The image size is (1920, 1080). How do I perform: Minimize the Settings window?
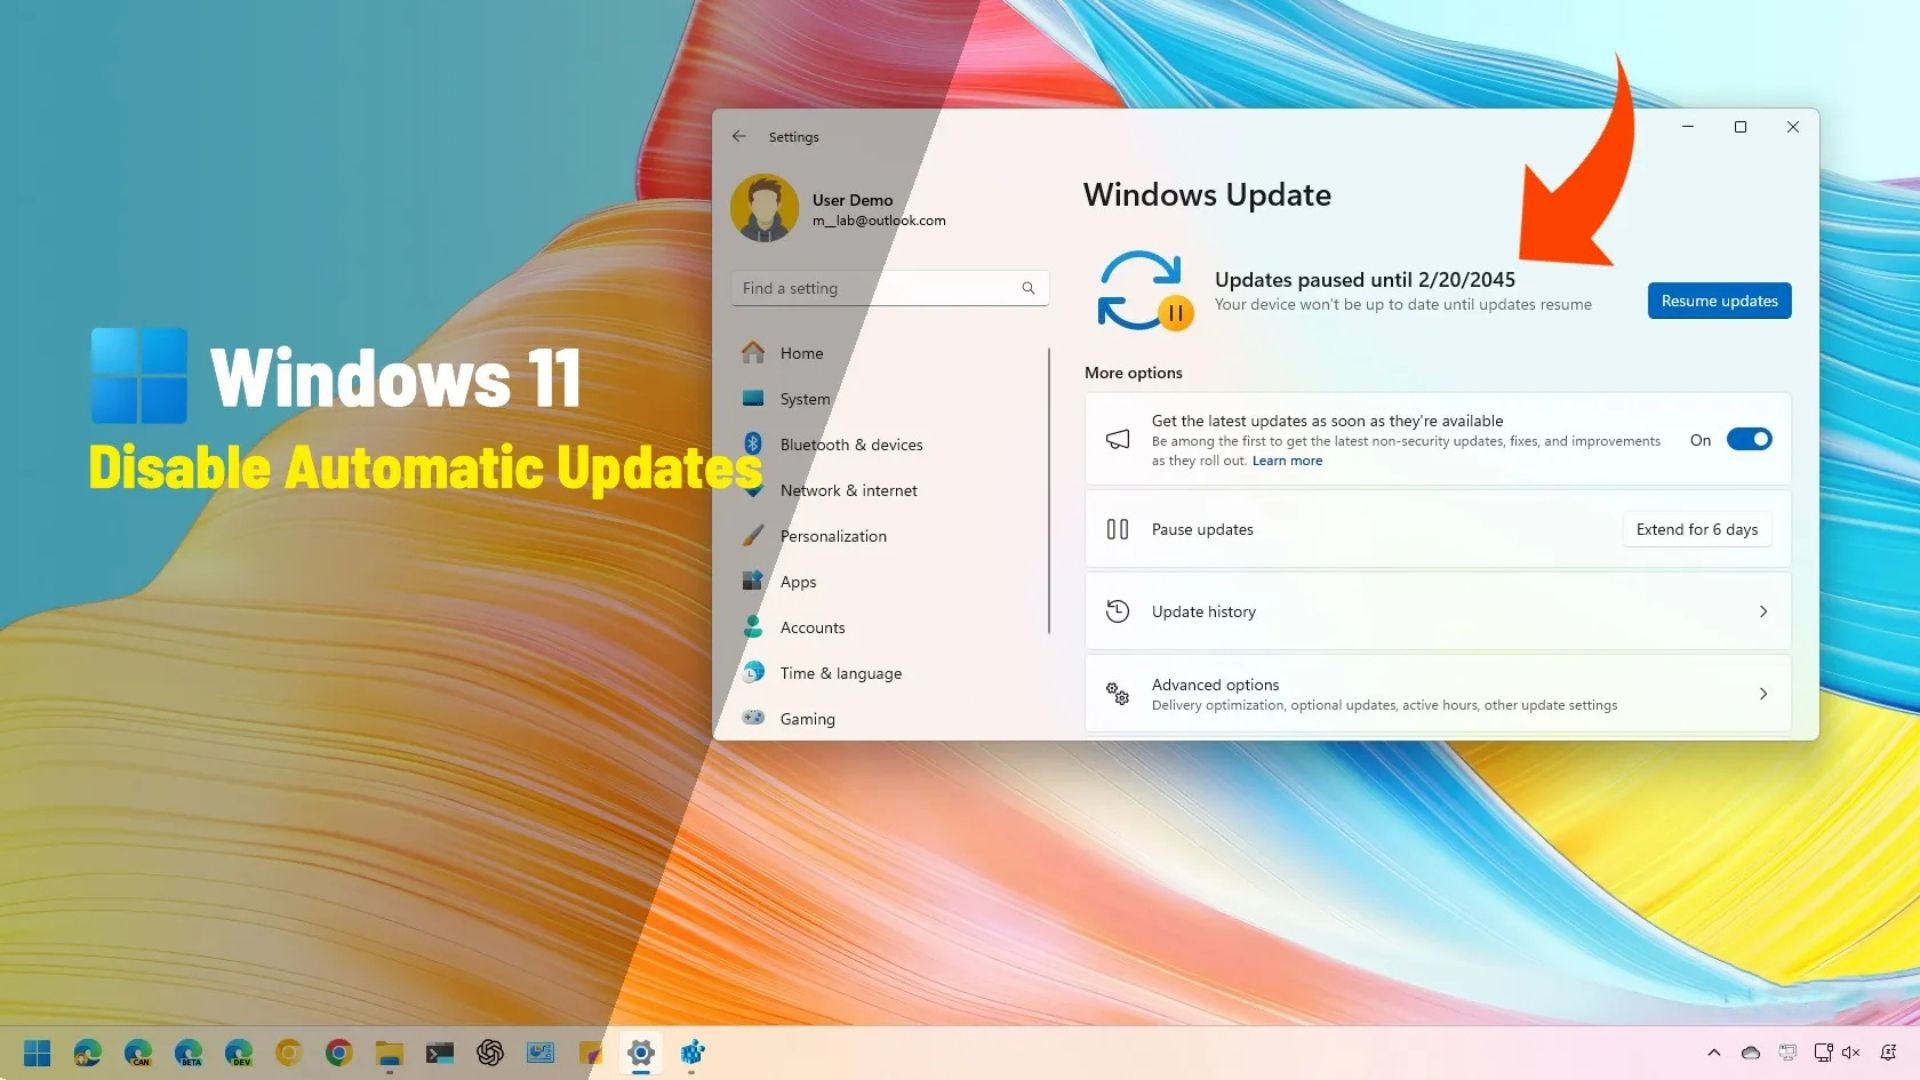(1688, 127)
